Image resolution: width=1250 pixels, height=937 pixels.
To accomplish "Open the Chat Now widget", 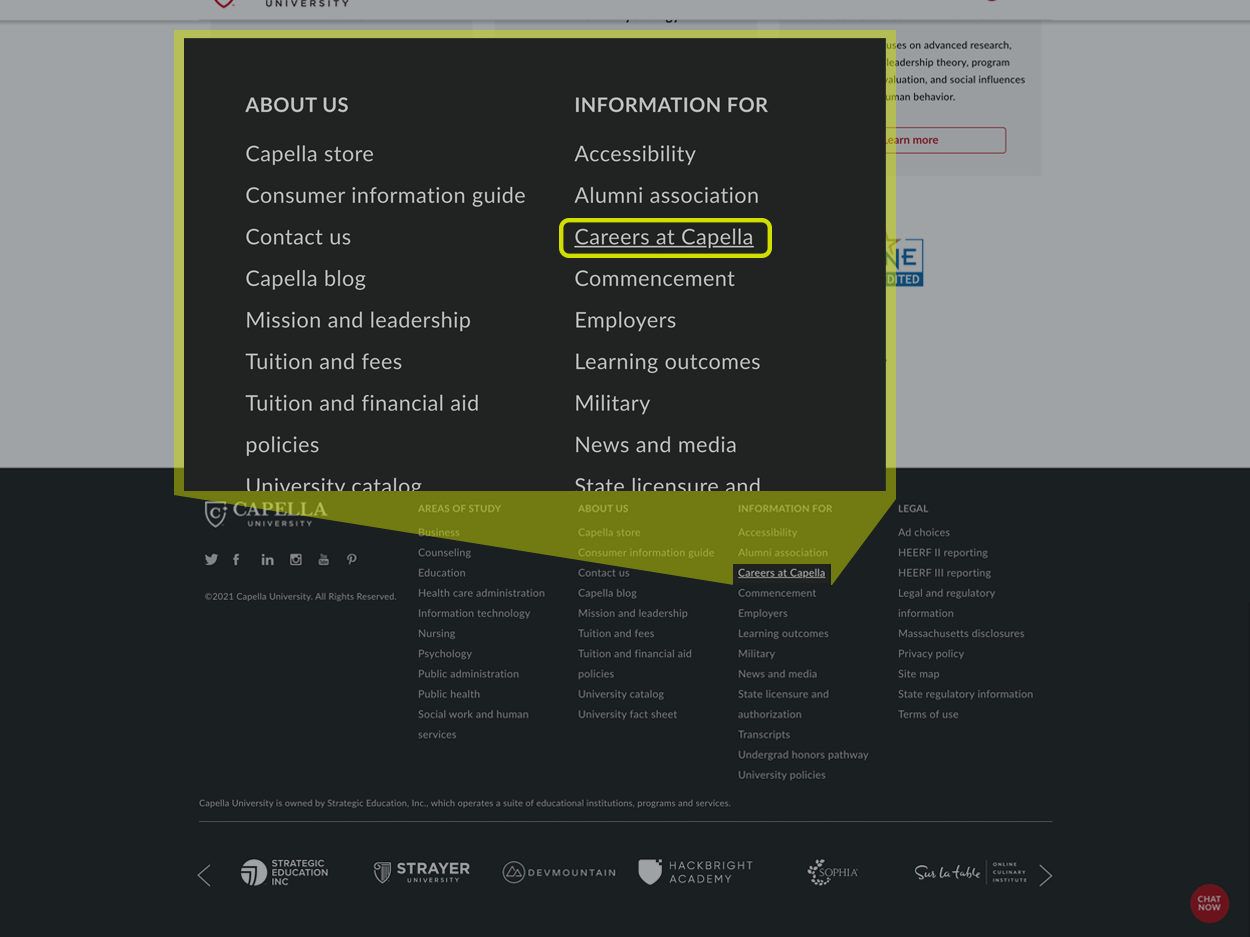I will pos(1209,903).
